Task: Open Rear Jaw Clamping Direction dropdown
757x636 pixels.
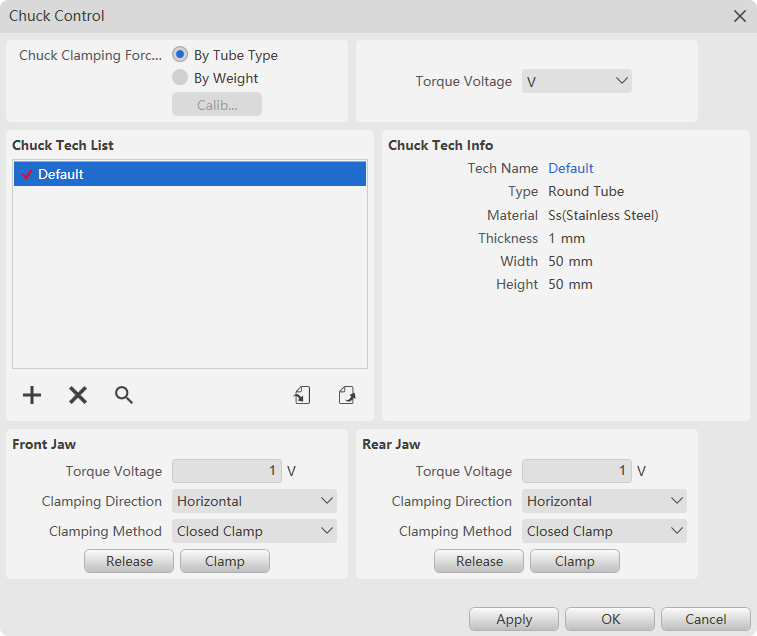Action: pyautogui.click(x=604, y=501)
